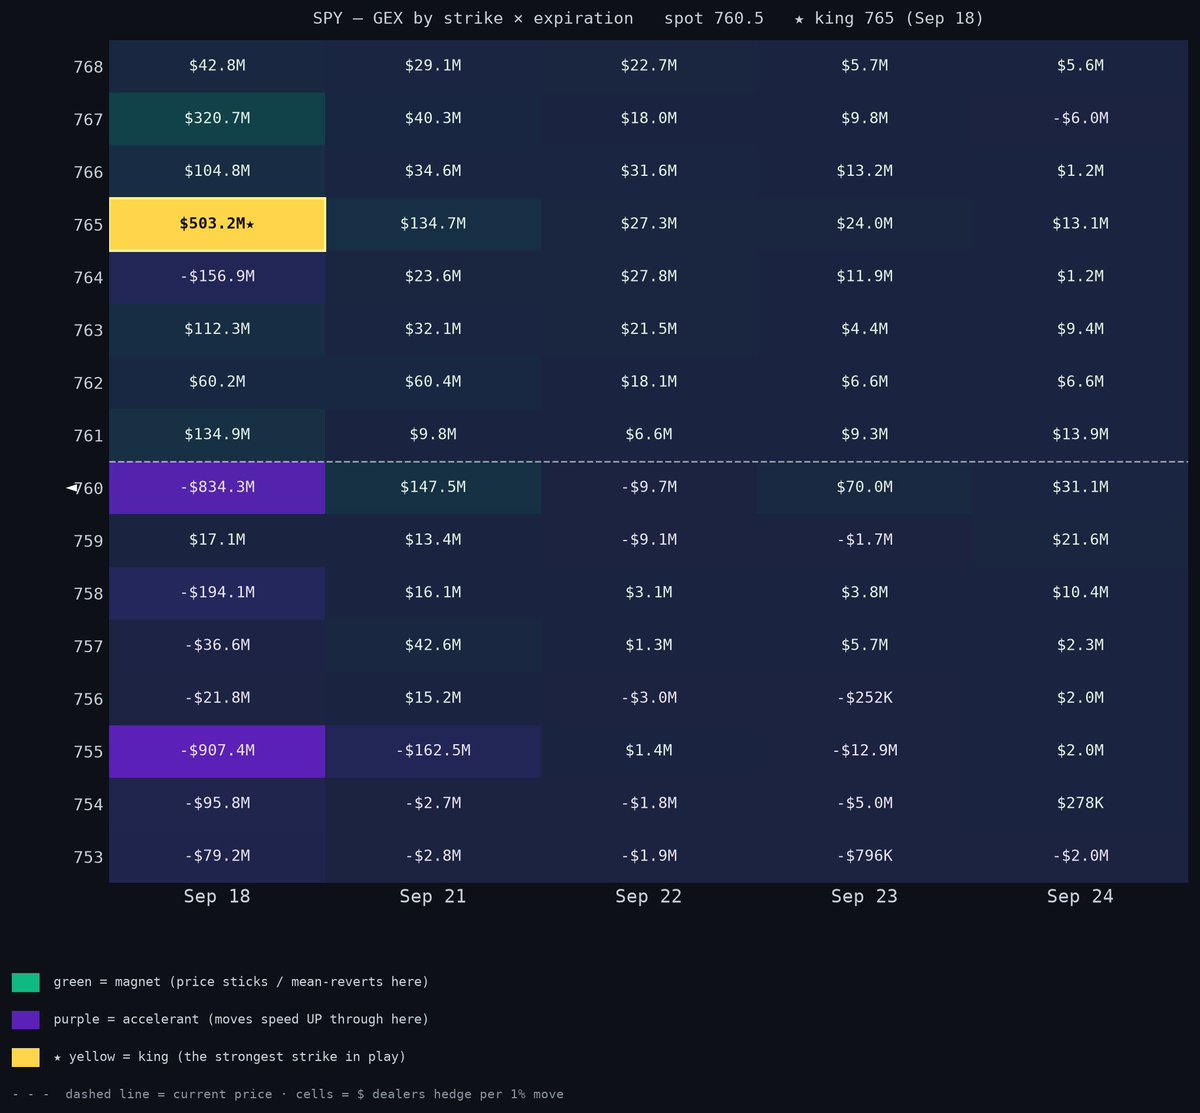Image resolution: width=1200 pixels, height=1113 pixels.
Task: Click the $31.1M cell
Action: tap(1080, 488)
